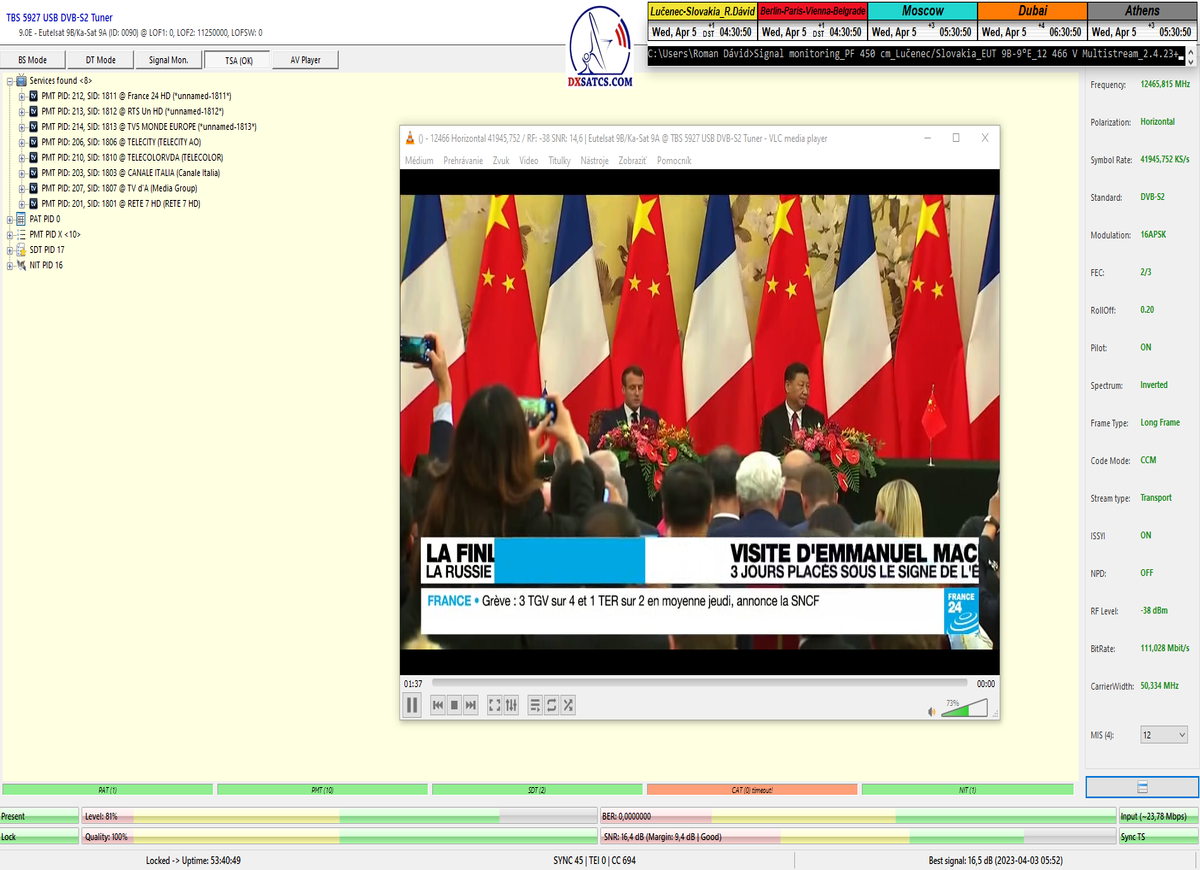This screenshot has height=870, width=1200.
Task: Skip to next media in VLC
Action: coord(471,705)
